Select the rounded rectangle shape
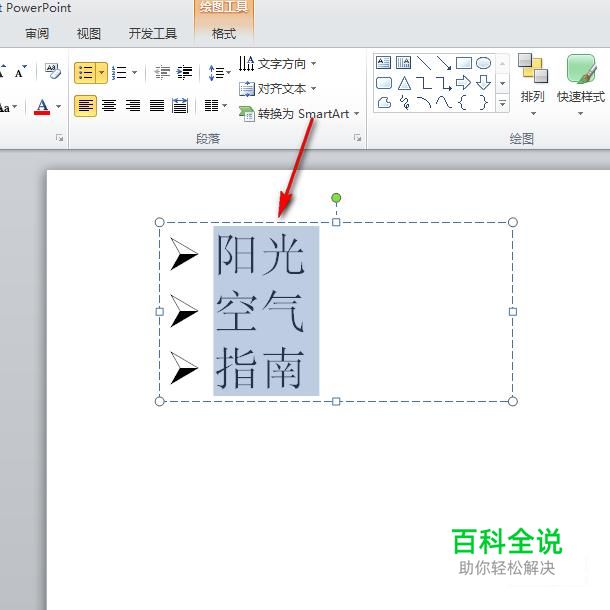This screenshot has width=610, height=610. (384, 82)
